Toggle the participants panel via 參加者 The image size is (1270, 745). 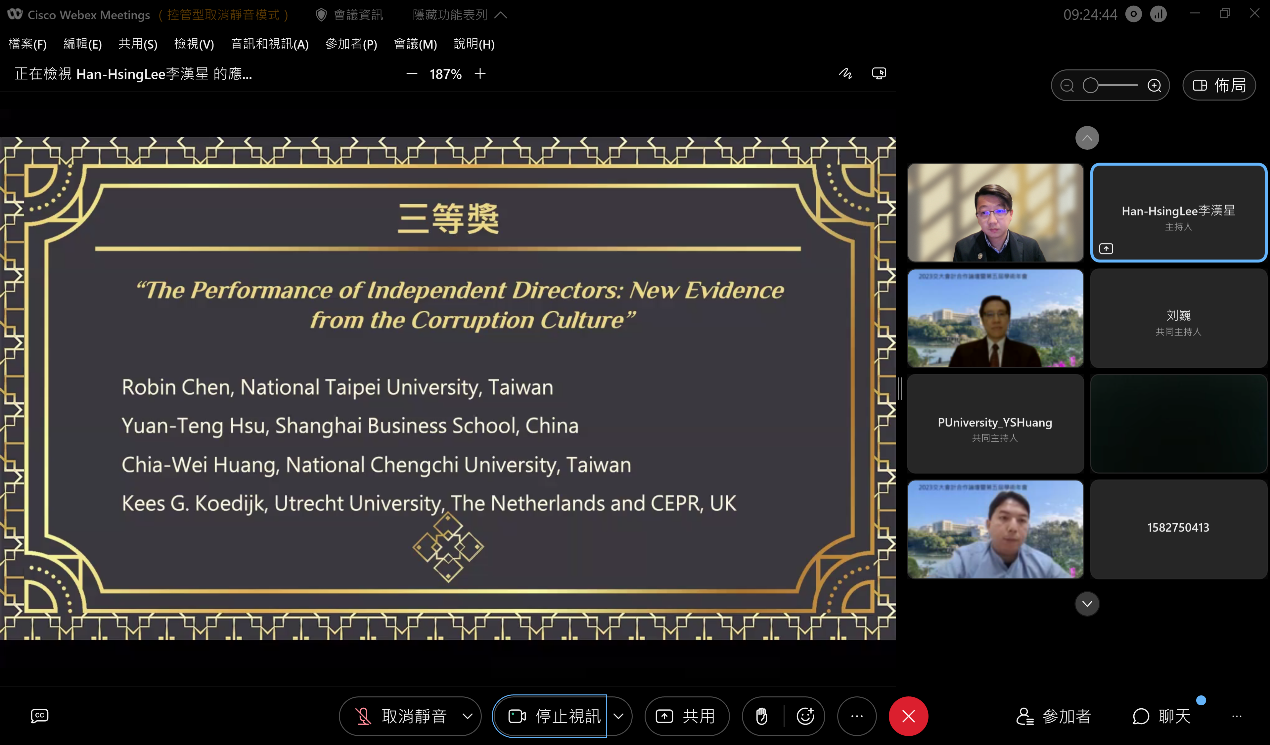click(x=1054, y=716)
